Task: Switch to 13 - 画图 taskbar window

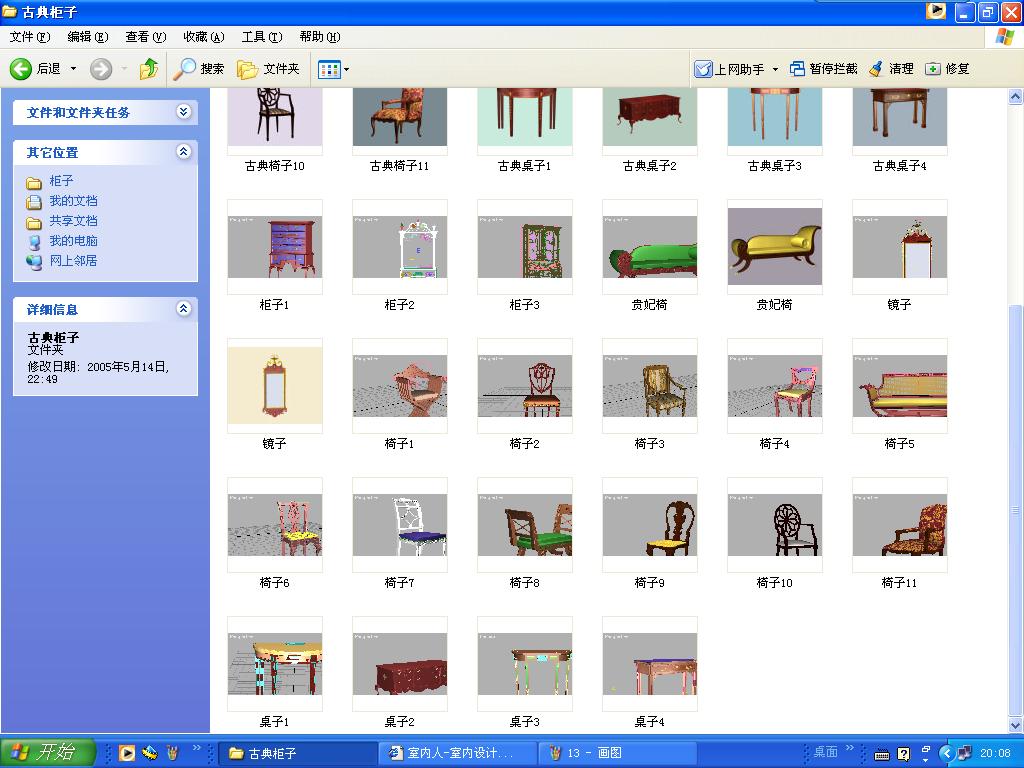Action: tap(617, 753)
